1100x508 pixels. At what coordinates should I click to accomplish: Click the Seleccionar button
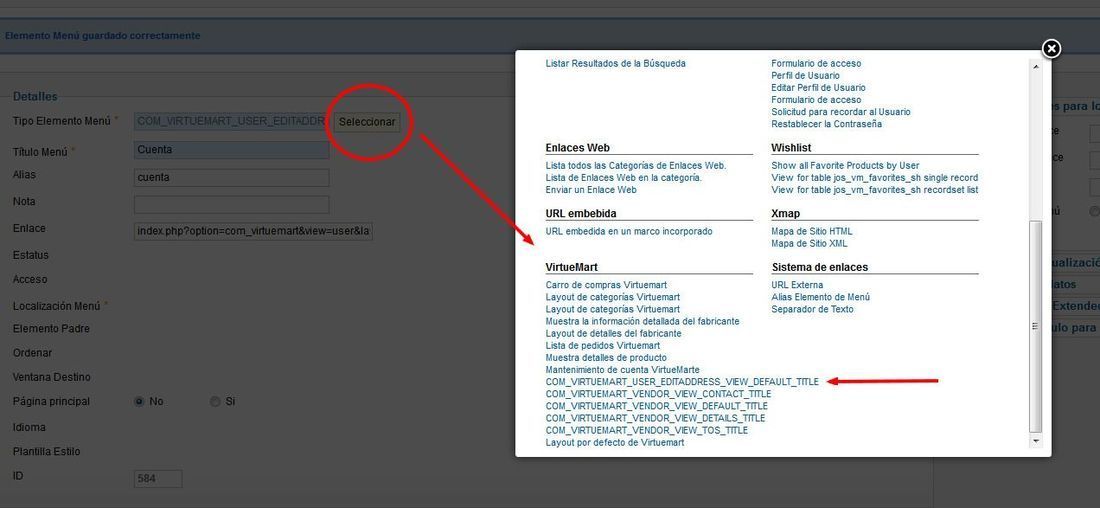(x=367, y=122)
